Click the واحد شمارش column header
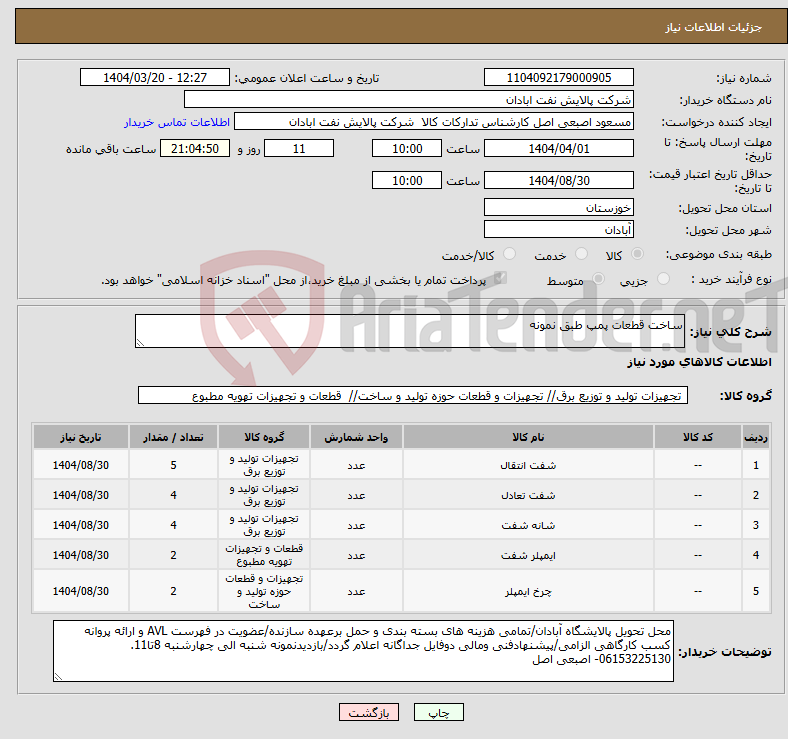The width and height of the screenshot is (788, 739). point(356,437)
